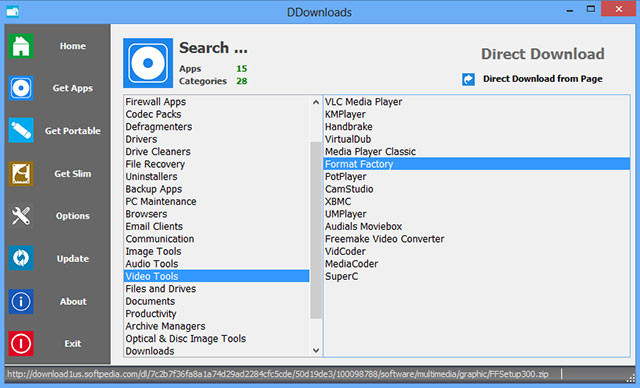Click the softpedia URL in status bar
This screenshot has height=388, width=640.
pyautogui.click(x=278, y=374)
